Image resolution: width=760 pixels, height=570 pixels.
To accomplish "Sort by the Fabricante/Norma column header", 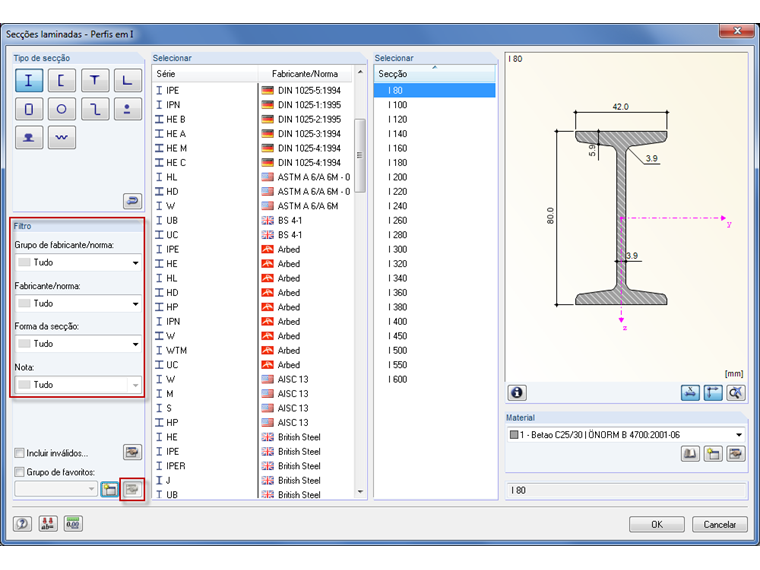I will 305,74.
